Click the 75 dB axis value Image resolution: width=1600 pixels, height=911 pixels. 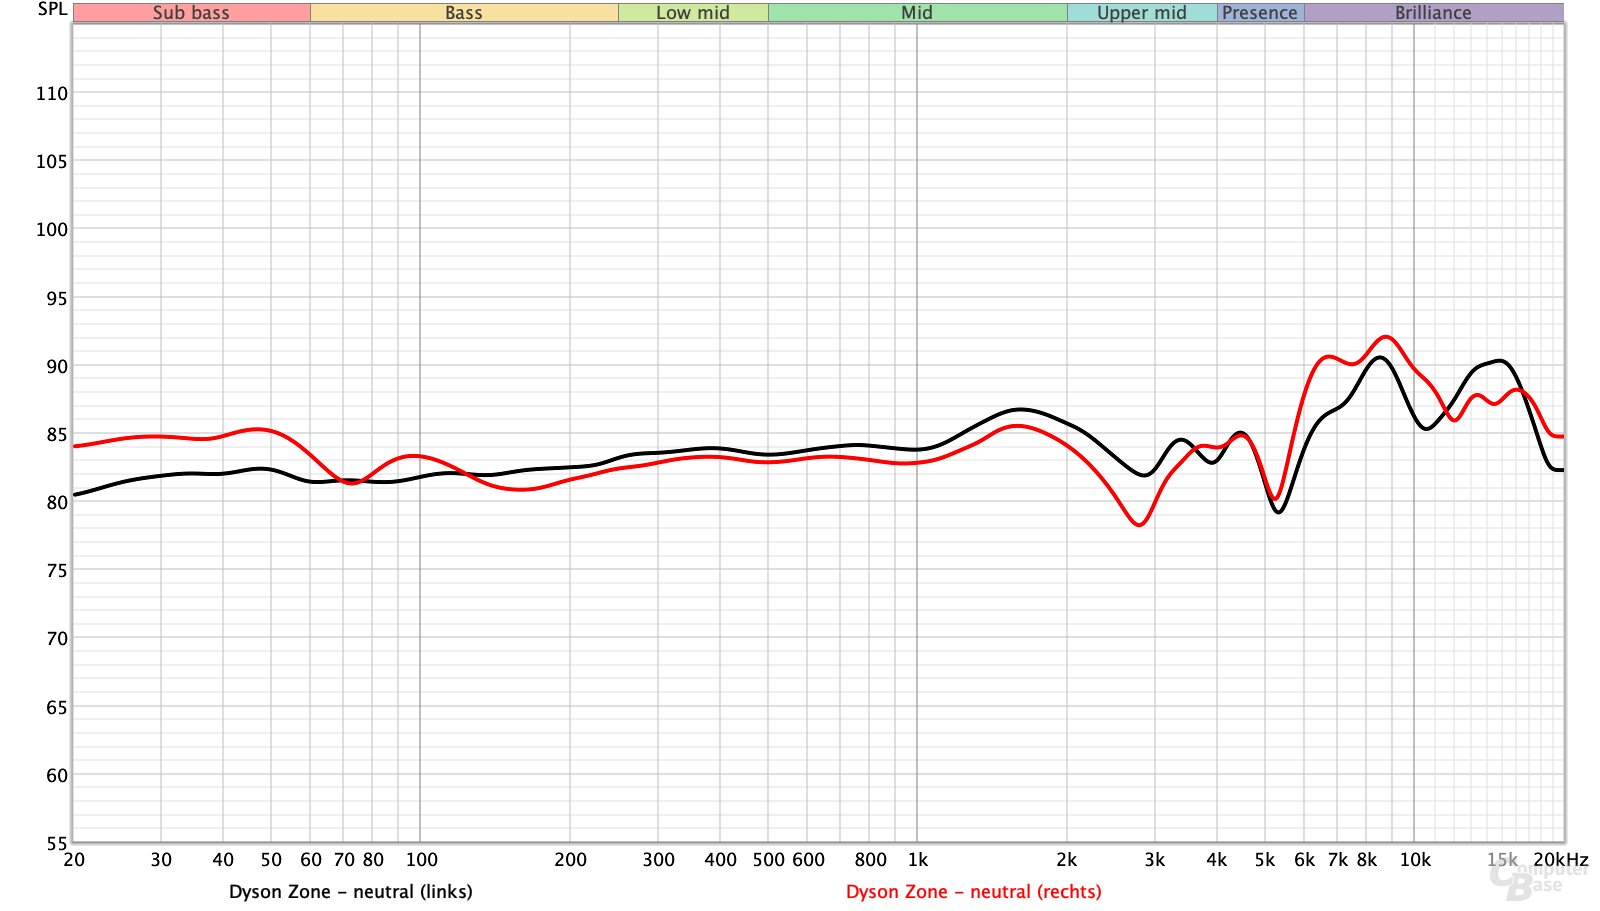coord(57,570)
